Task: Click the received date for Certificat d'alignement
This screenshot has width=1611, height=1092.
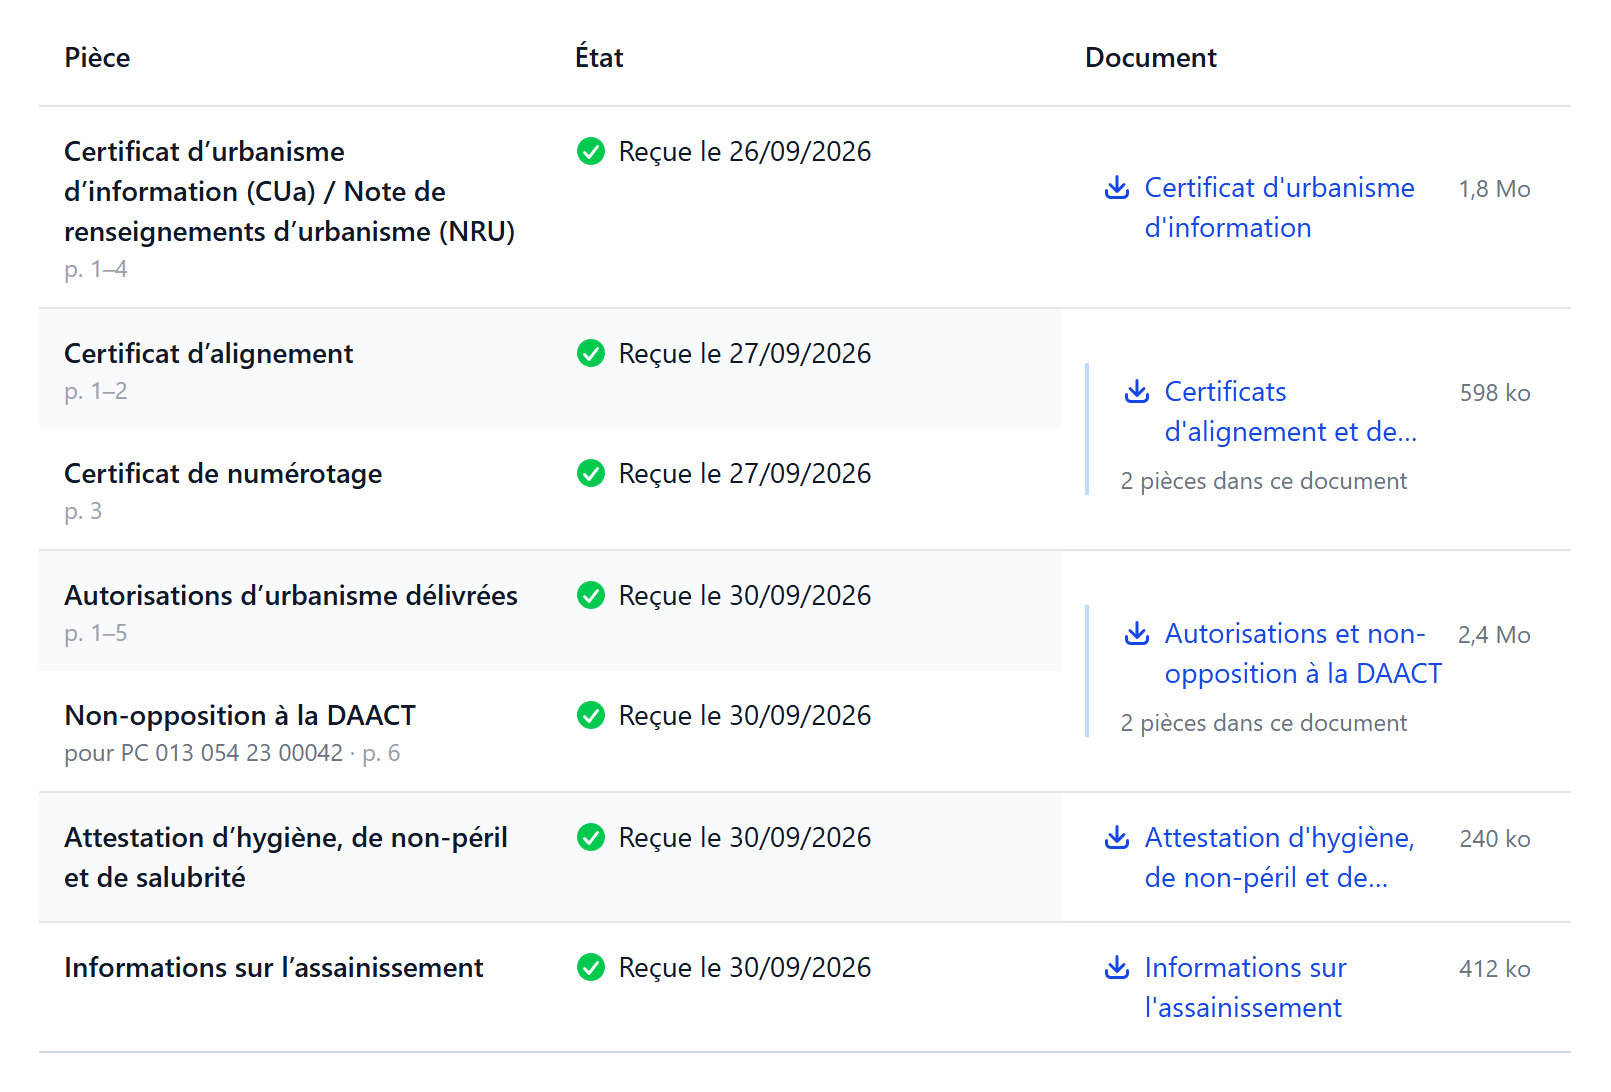Action: click(745, 354)
